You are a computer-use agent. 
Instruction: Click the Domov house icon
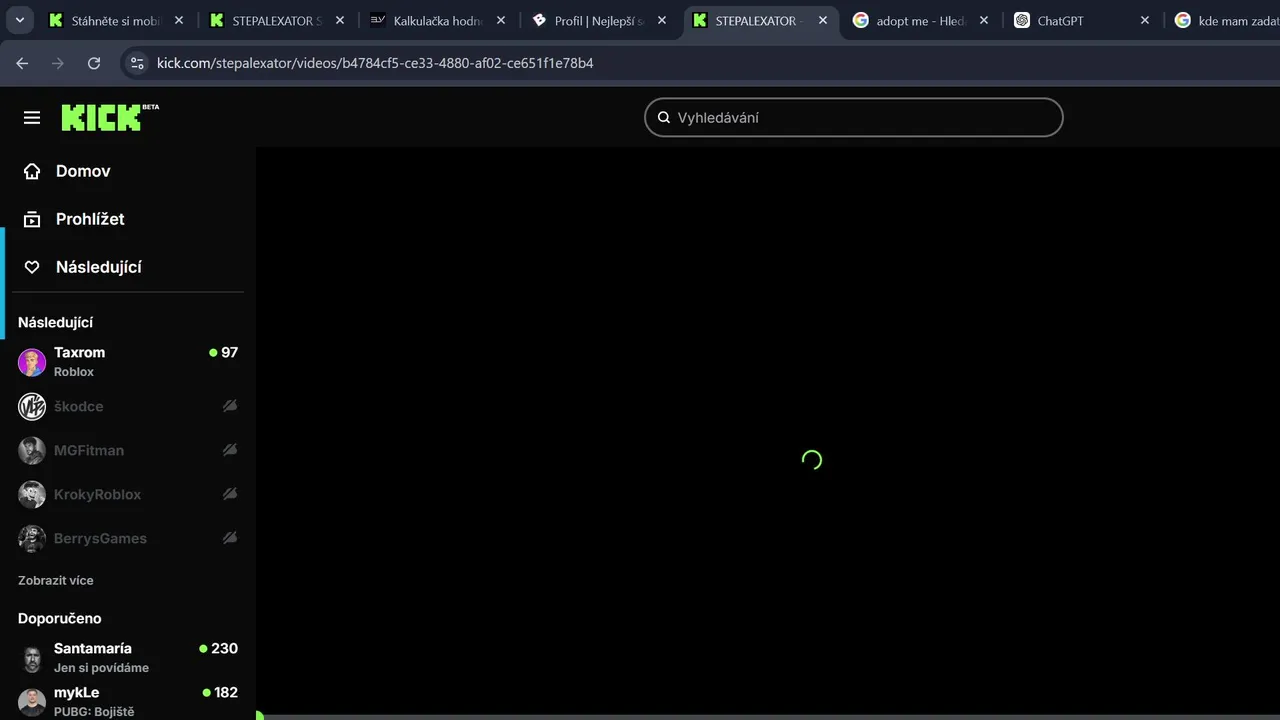32,171
